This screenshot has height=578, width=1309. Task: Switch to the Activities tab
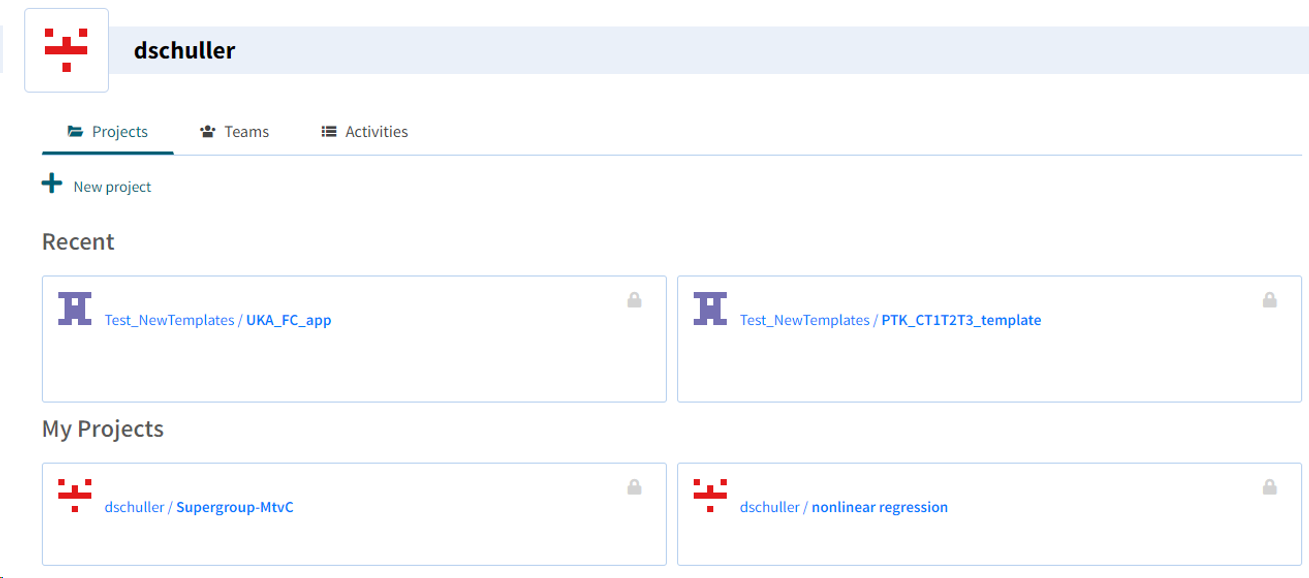(x=365, y=132)
